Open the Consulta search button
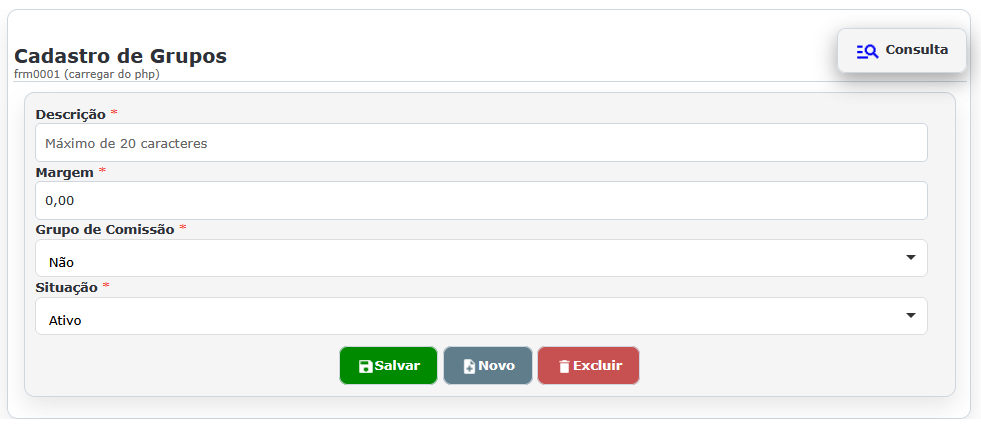The width and height of the screenshot is (981, 427). pos(902,50)
